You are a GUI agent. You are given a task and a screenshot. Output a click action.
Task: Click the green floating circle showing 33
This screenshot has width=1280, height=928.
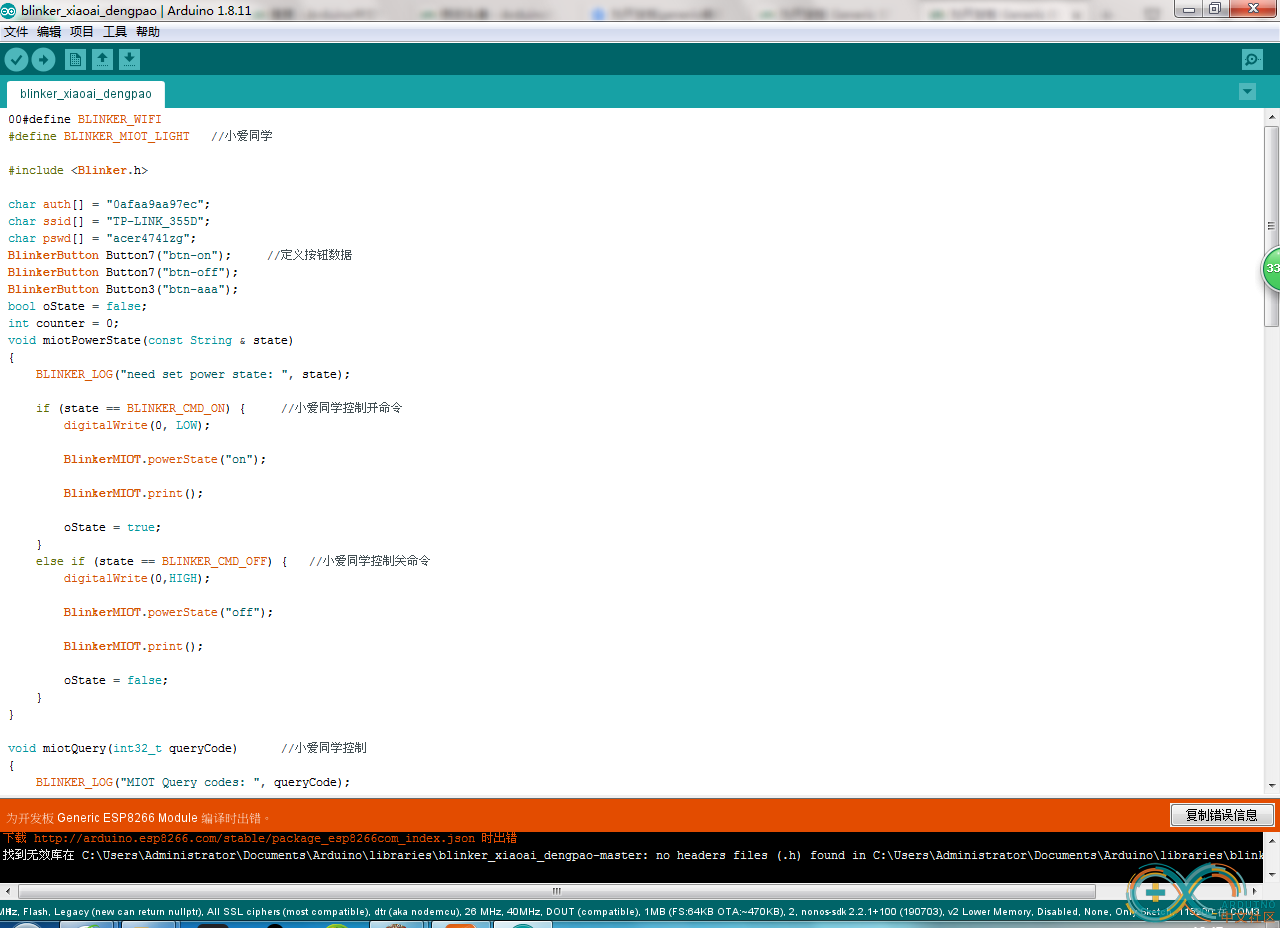pos(1271,268)
